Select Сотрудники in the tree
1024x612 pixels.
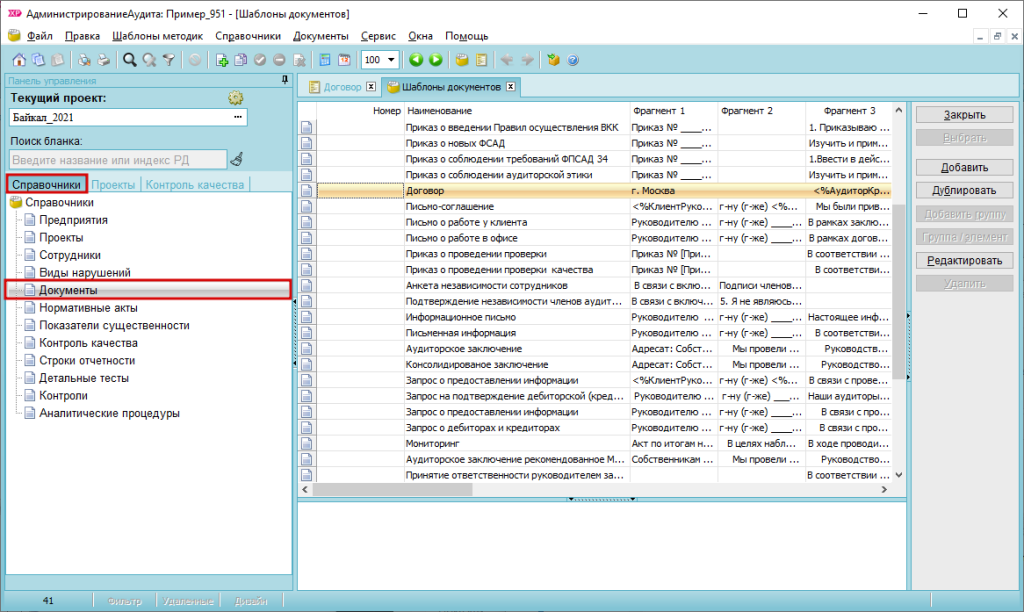click(70, 255)
